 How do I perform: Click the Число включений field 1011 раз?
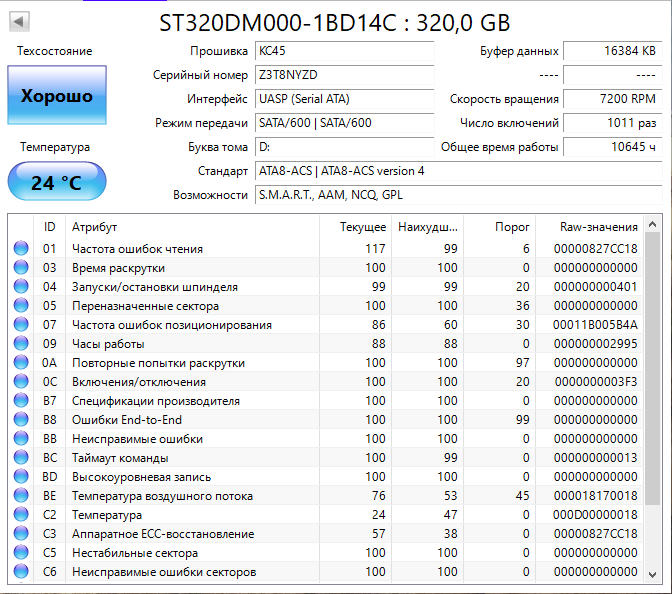pos(613,123)
